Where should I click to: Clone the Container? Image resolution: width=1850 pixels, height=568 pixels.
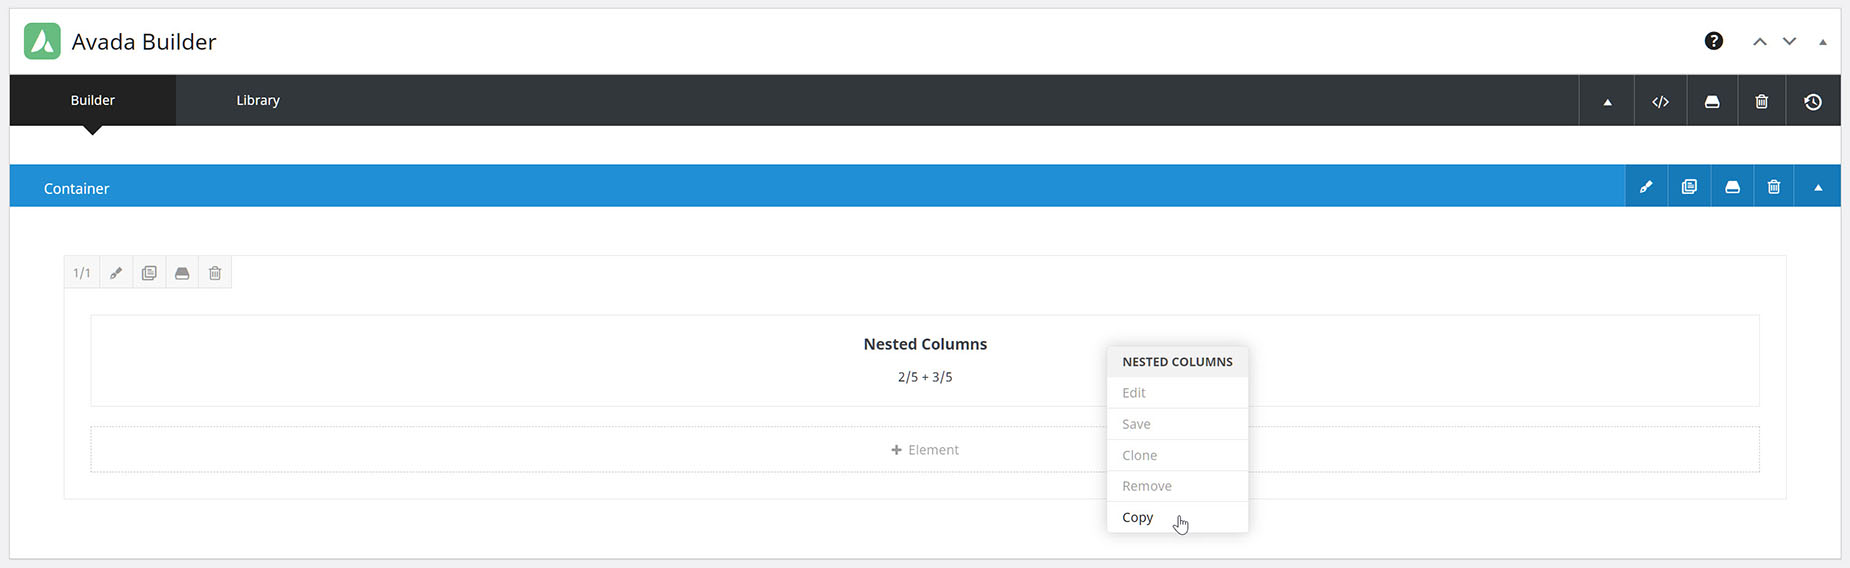(1689, 187)
